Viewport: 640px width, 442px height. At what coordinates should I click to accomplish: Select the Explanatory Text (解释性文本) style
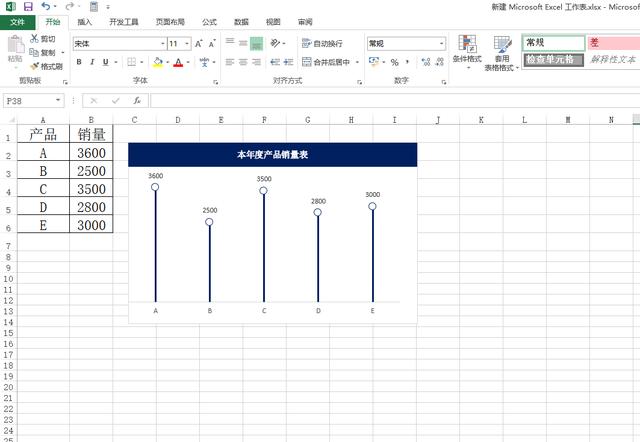pyautogui.click(x=613, y=60)
